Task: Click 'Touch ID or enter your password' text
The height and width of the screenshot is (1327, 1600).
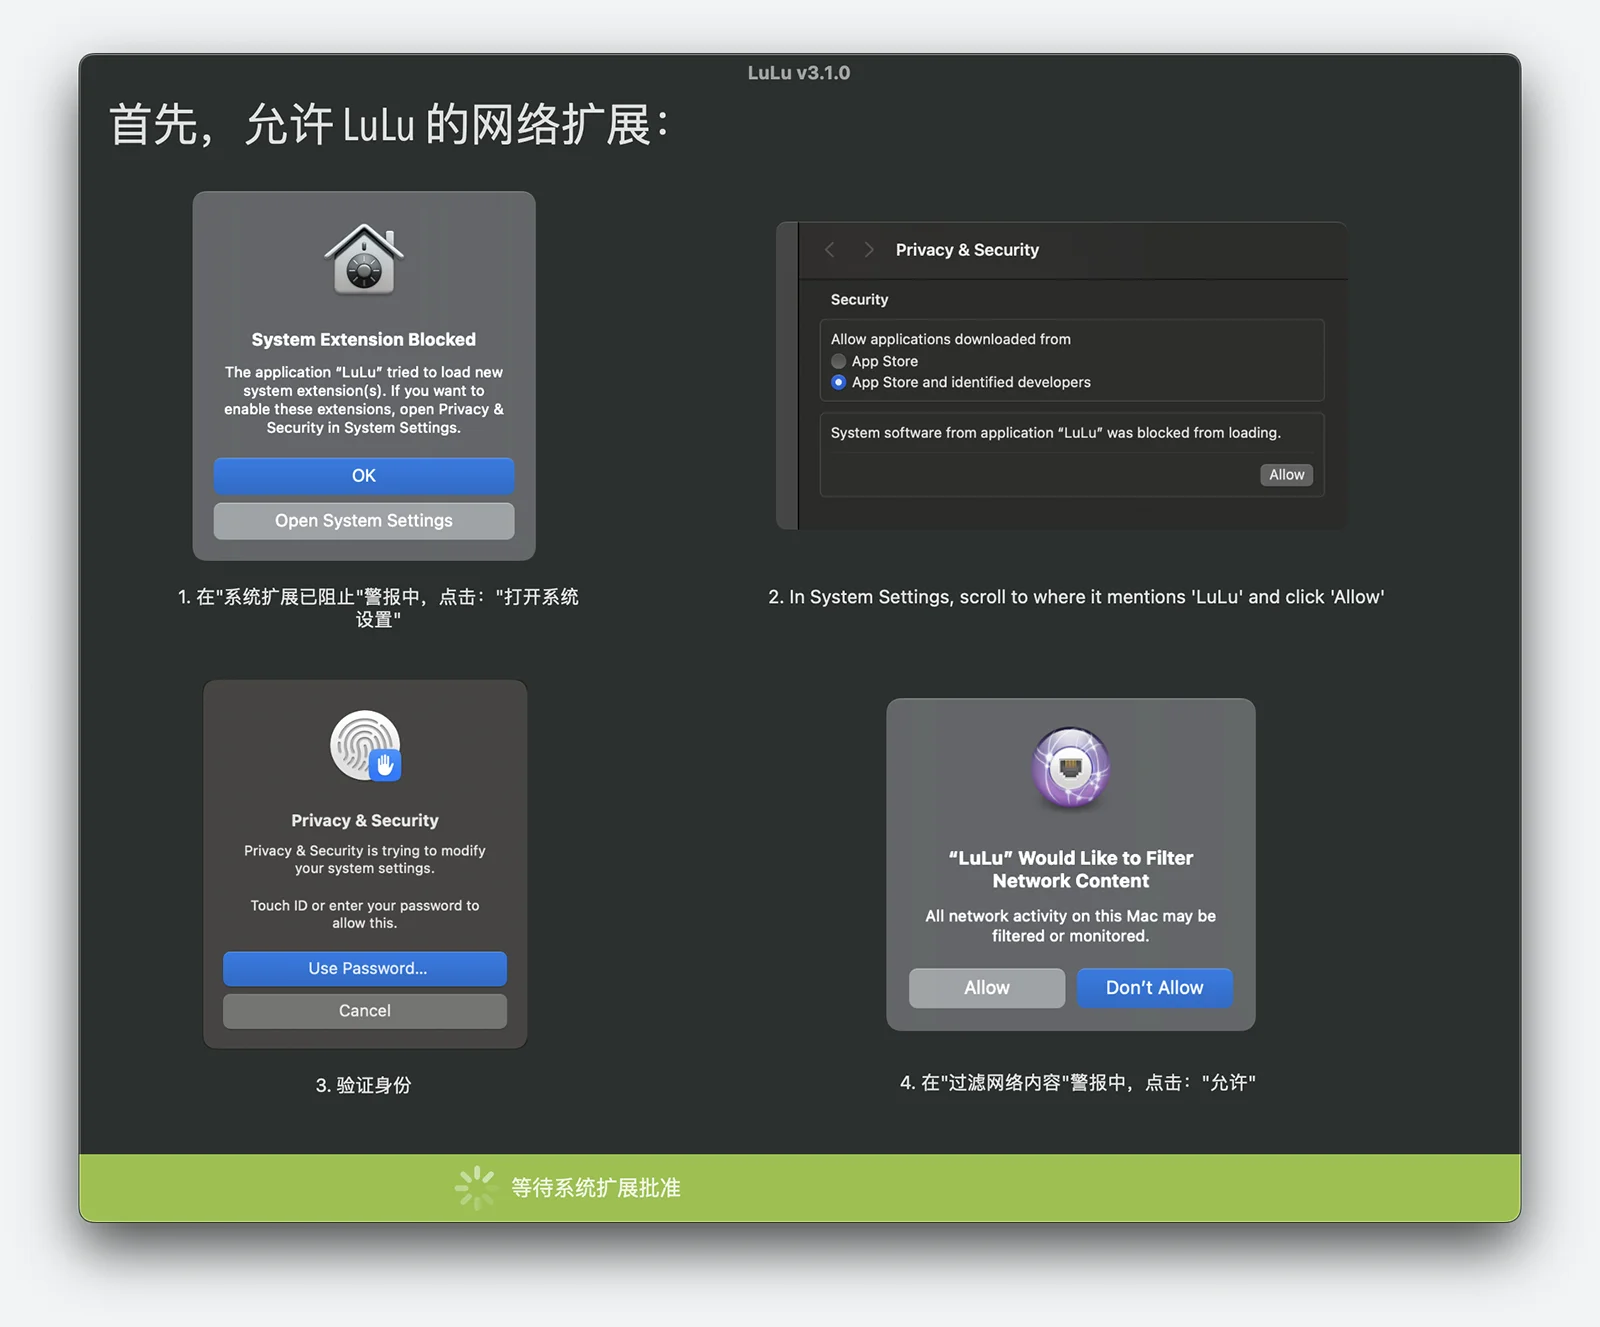Action: [x=365, y=914]
